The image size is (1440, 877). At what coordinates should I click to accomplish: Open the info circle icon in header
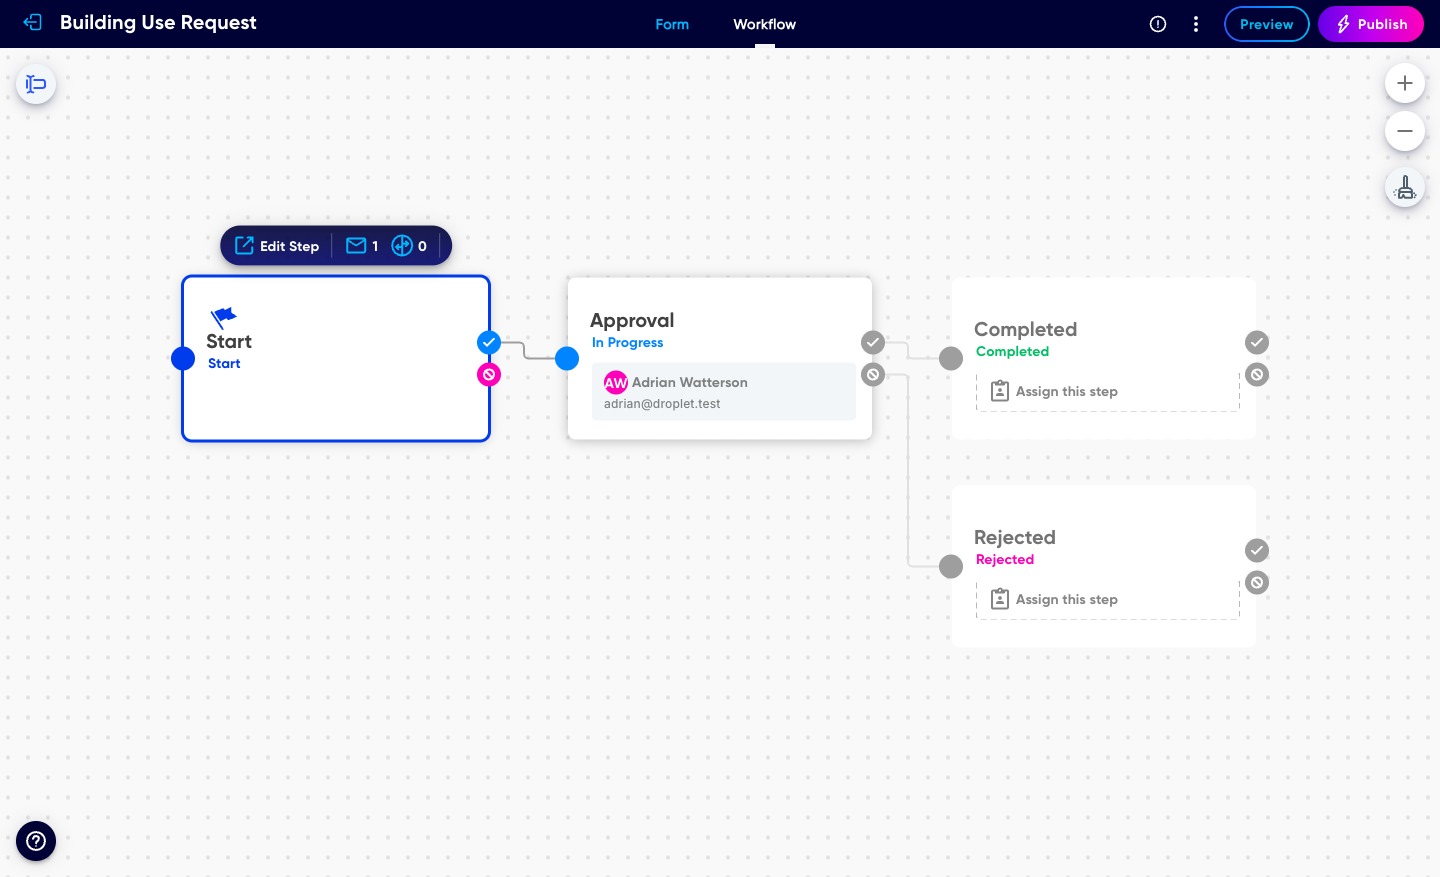pyautogui.click(x=1158, y=24)
